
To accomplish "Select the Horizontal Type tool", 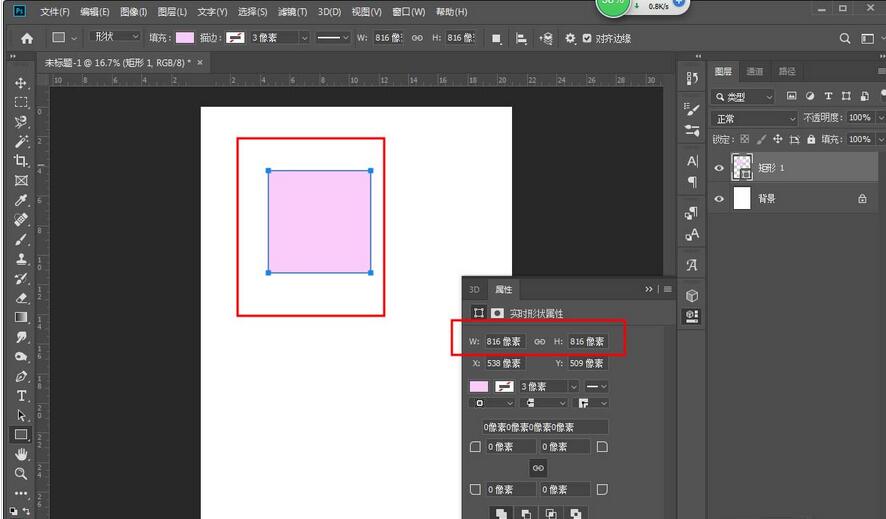I will [x=21, y=396].
